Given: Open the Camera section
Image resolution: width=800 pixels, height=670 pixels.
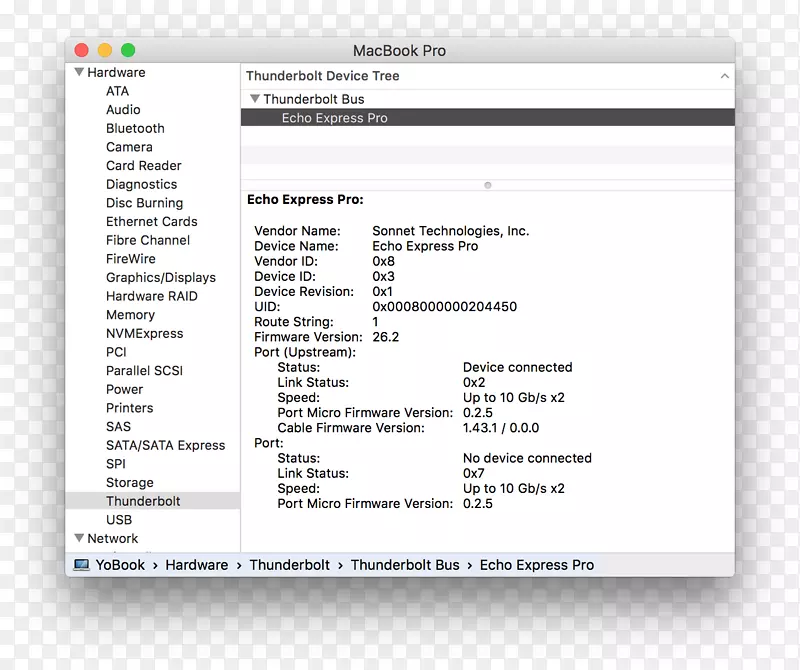Looking at the screenshot, I should 129,146.
